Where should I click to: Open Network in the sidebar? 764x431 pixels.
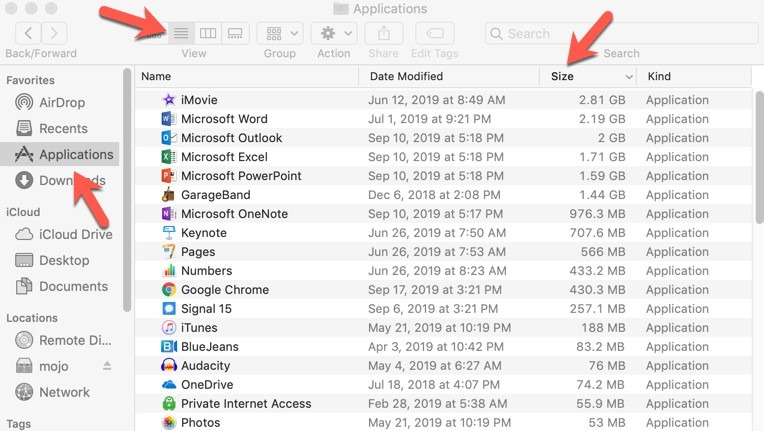pos(52,392)
